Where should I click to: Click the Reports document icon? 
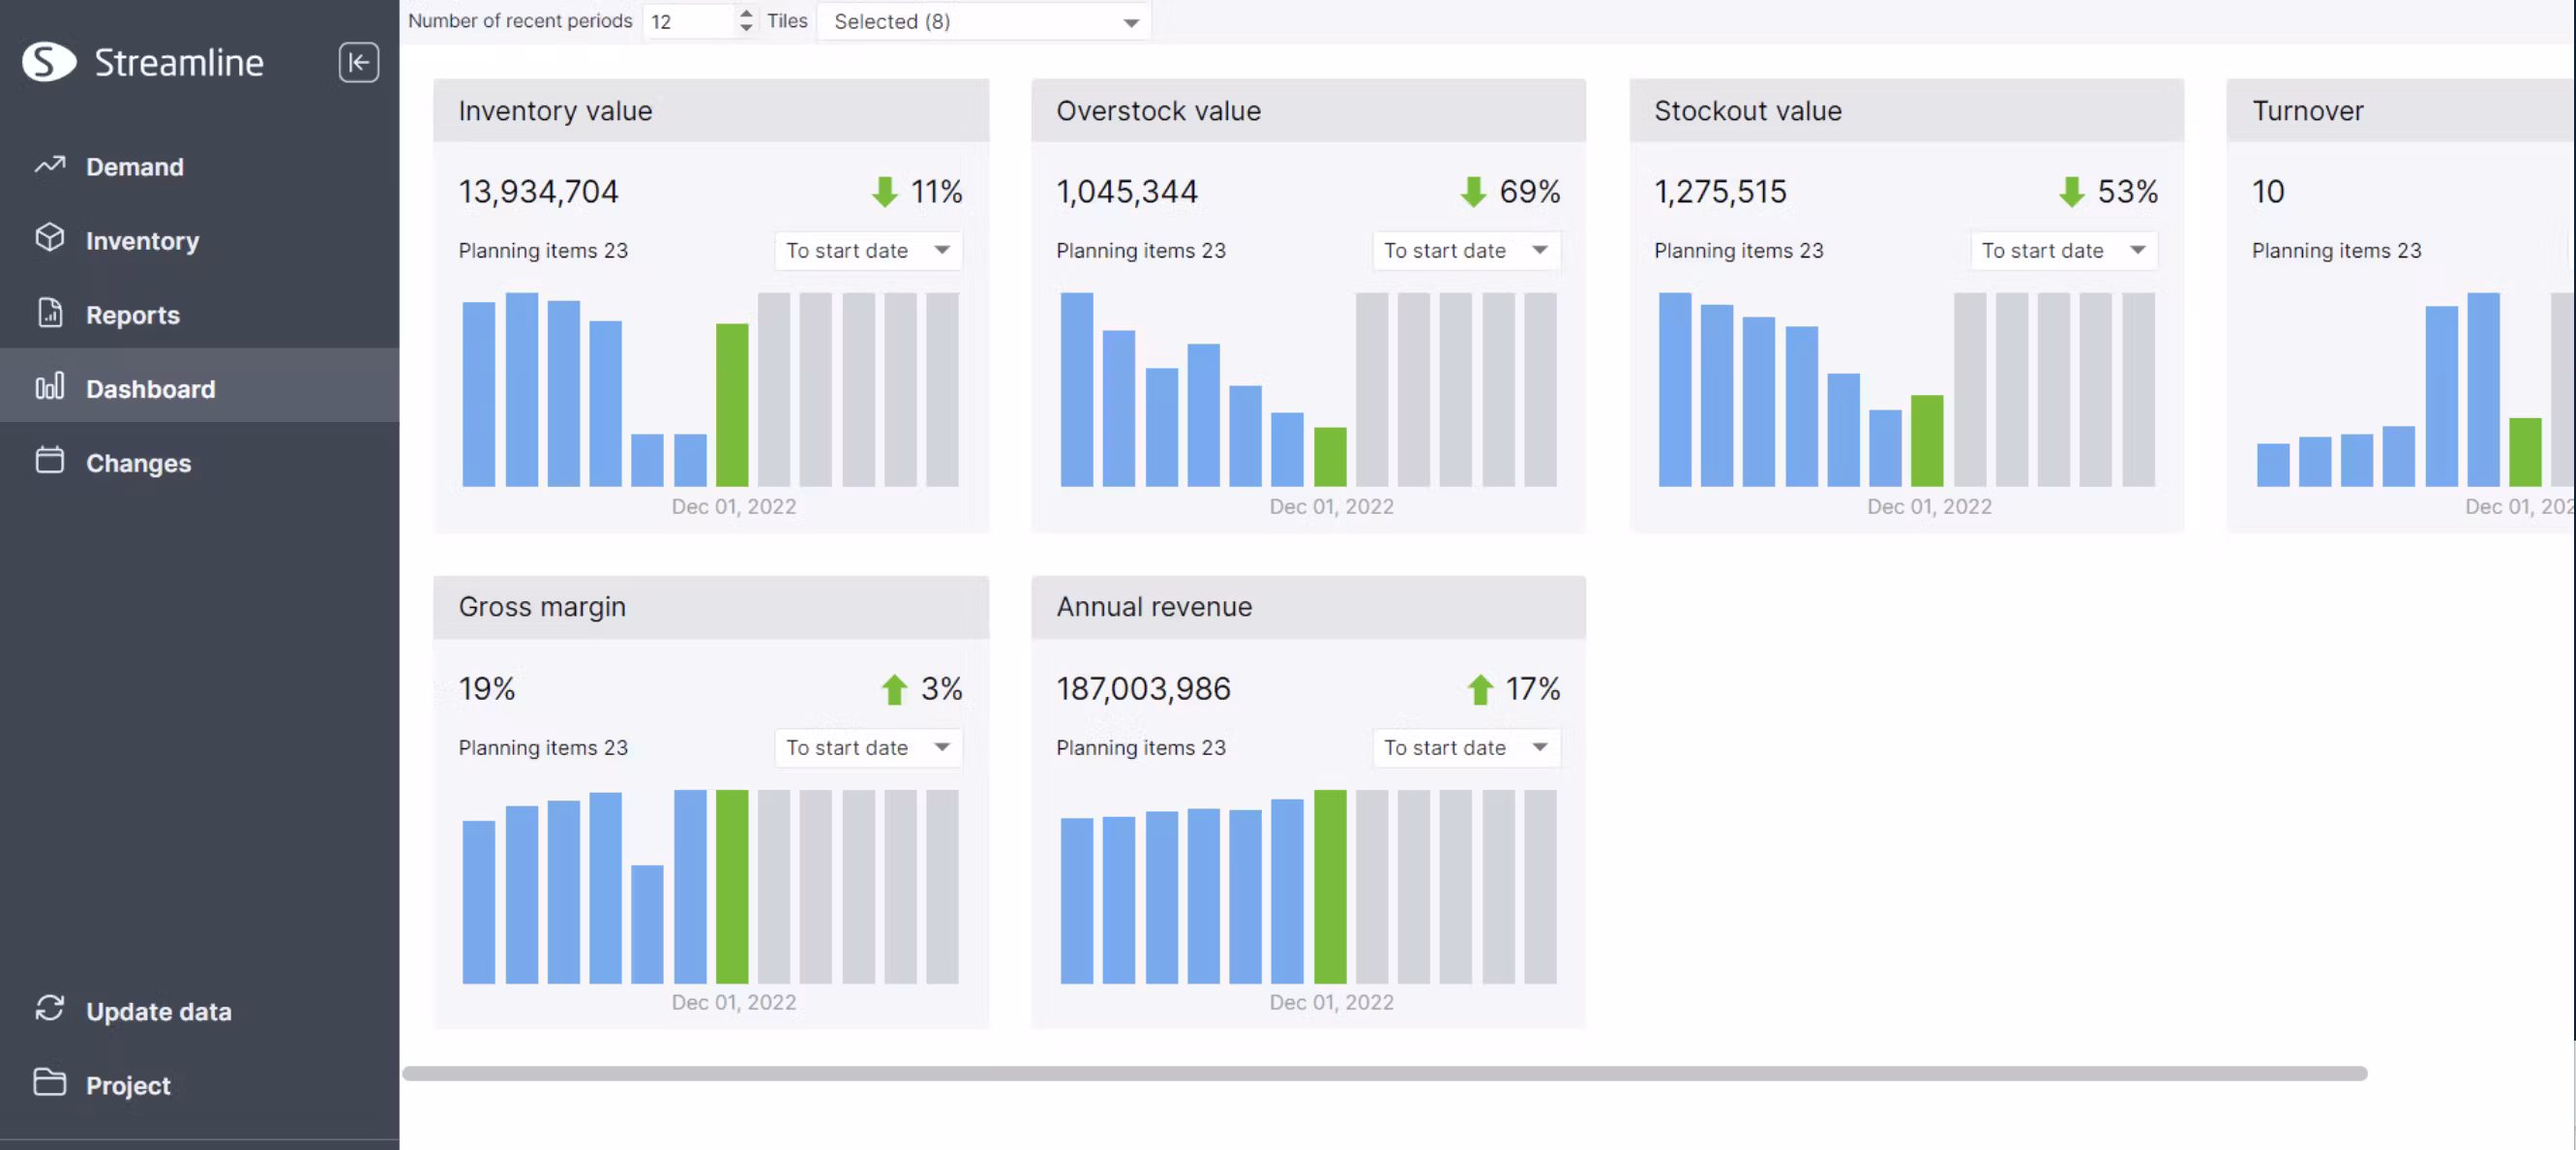50,313
